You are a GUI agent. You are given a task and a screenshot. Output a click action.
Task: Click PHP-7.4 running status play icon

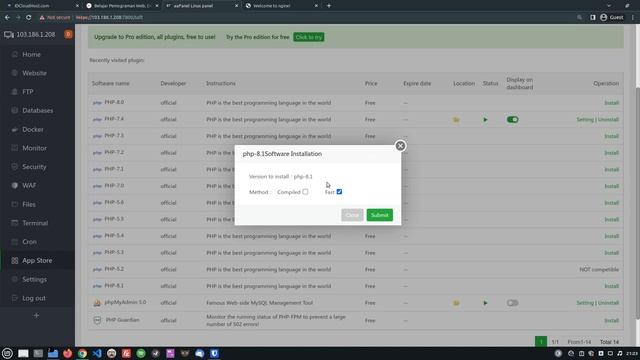[485, 120]
